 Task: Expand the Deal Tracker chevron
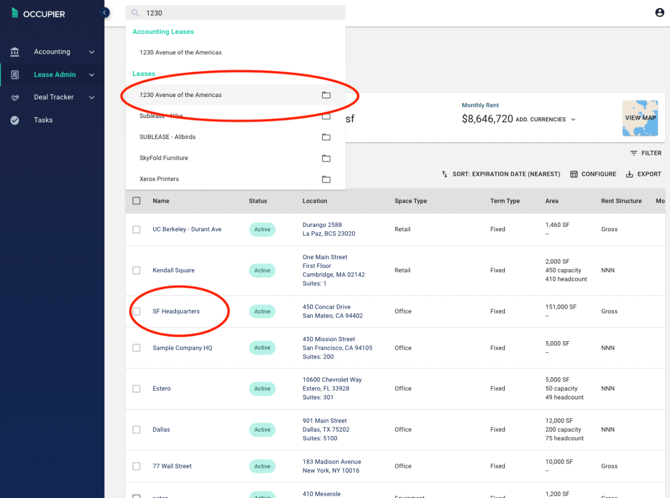click(91, 98)
